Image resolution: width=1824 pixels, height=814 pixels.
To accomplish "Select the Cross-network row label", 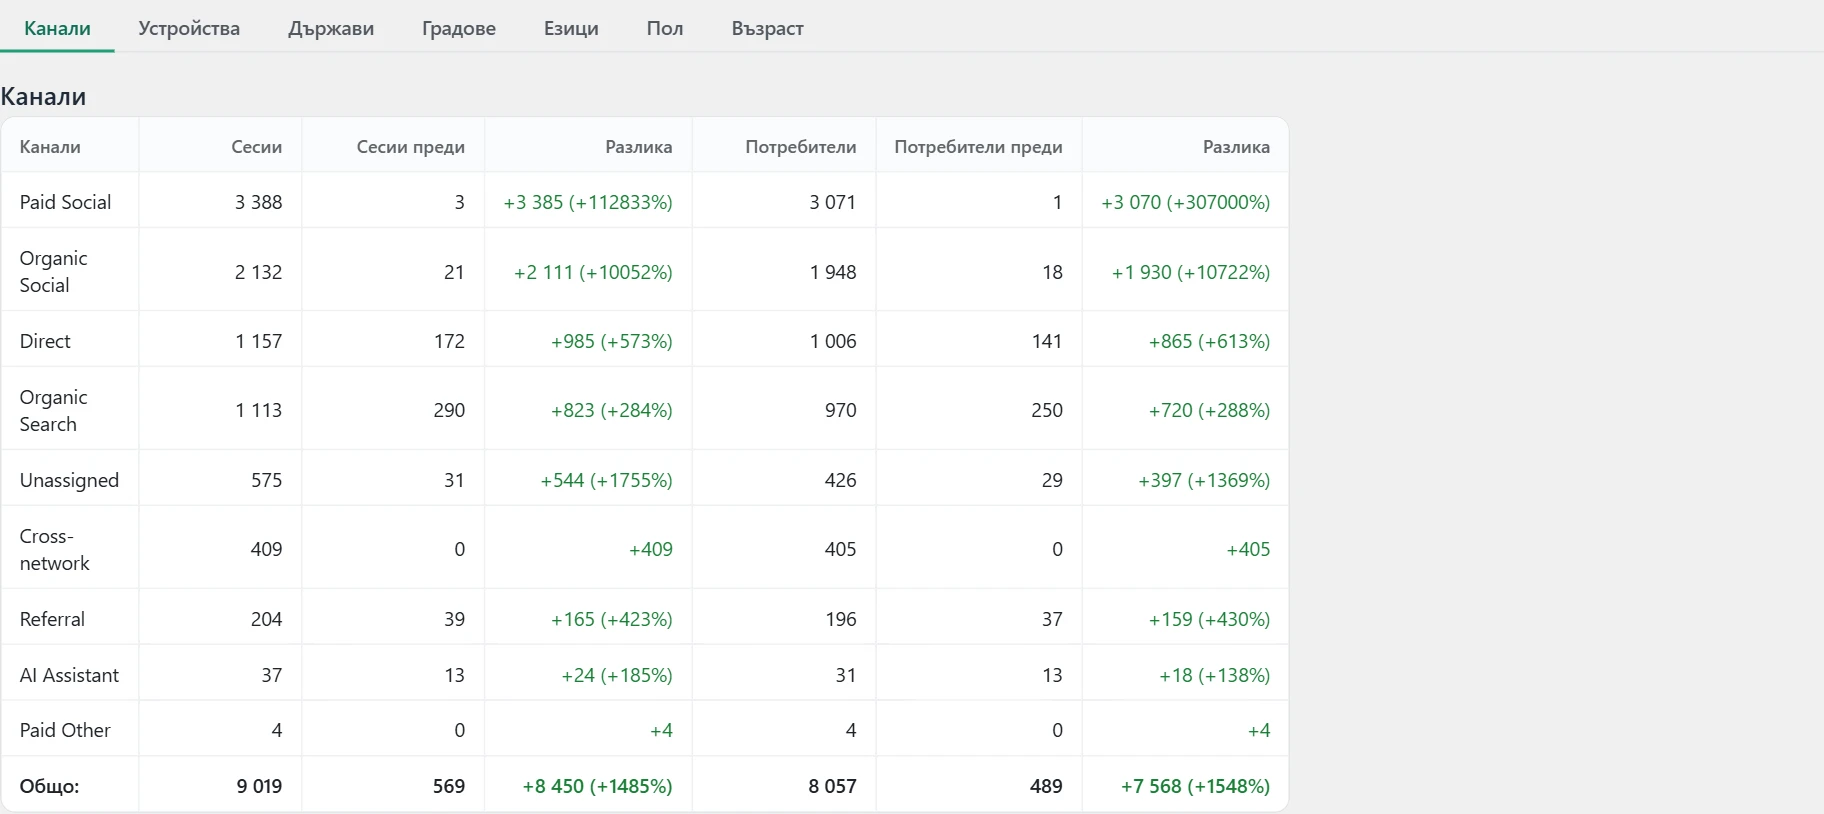I will pos(54,549).
